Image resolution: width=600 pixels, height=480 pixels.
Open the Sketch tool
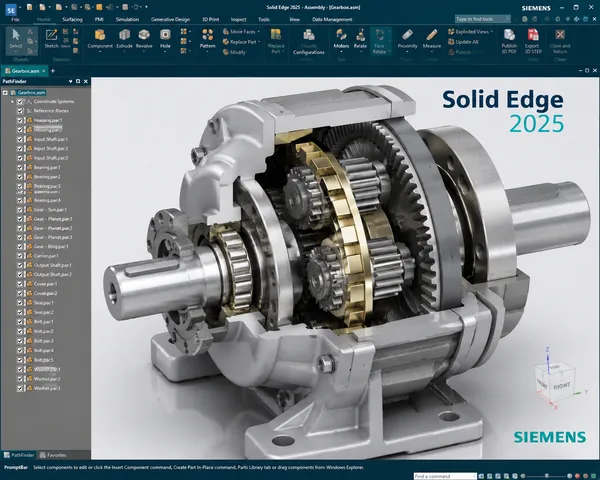pyautogui.click(x=51, y=39)
